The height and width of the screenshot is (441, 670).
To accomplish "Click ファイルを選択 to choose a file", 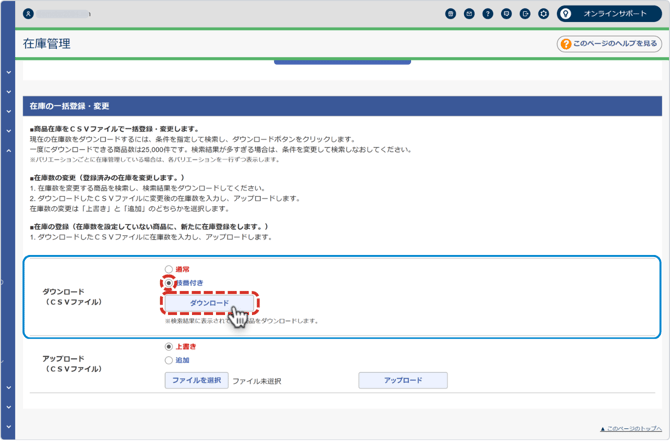I will coord(196,381).
